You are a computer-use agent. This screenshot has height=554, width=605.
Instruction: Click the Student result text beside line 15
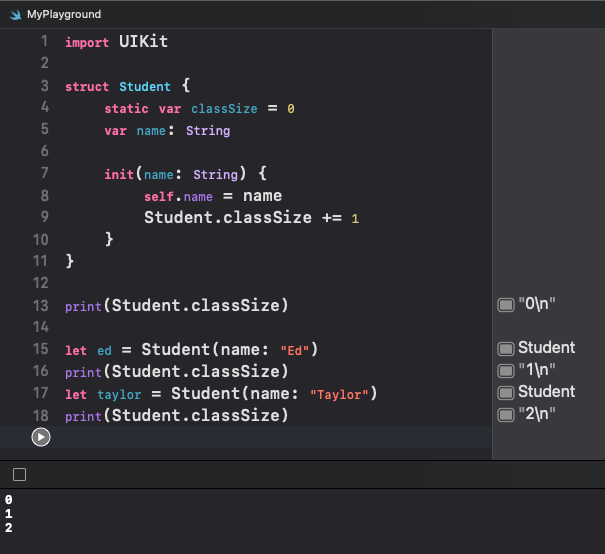[546, 348]
